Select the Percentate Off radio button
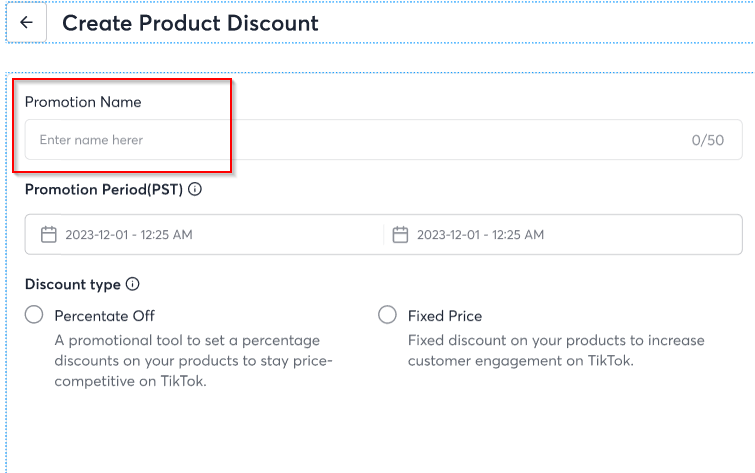The width and height of the screenshot is (755, 473). [x=34, y=315]
